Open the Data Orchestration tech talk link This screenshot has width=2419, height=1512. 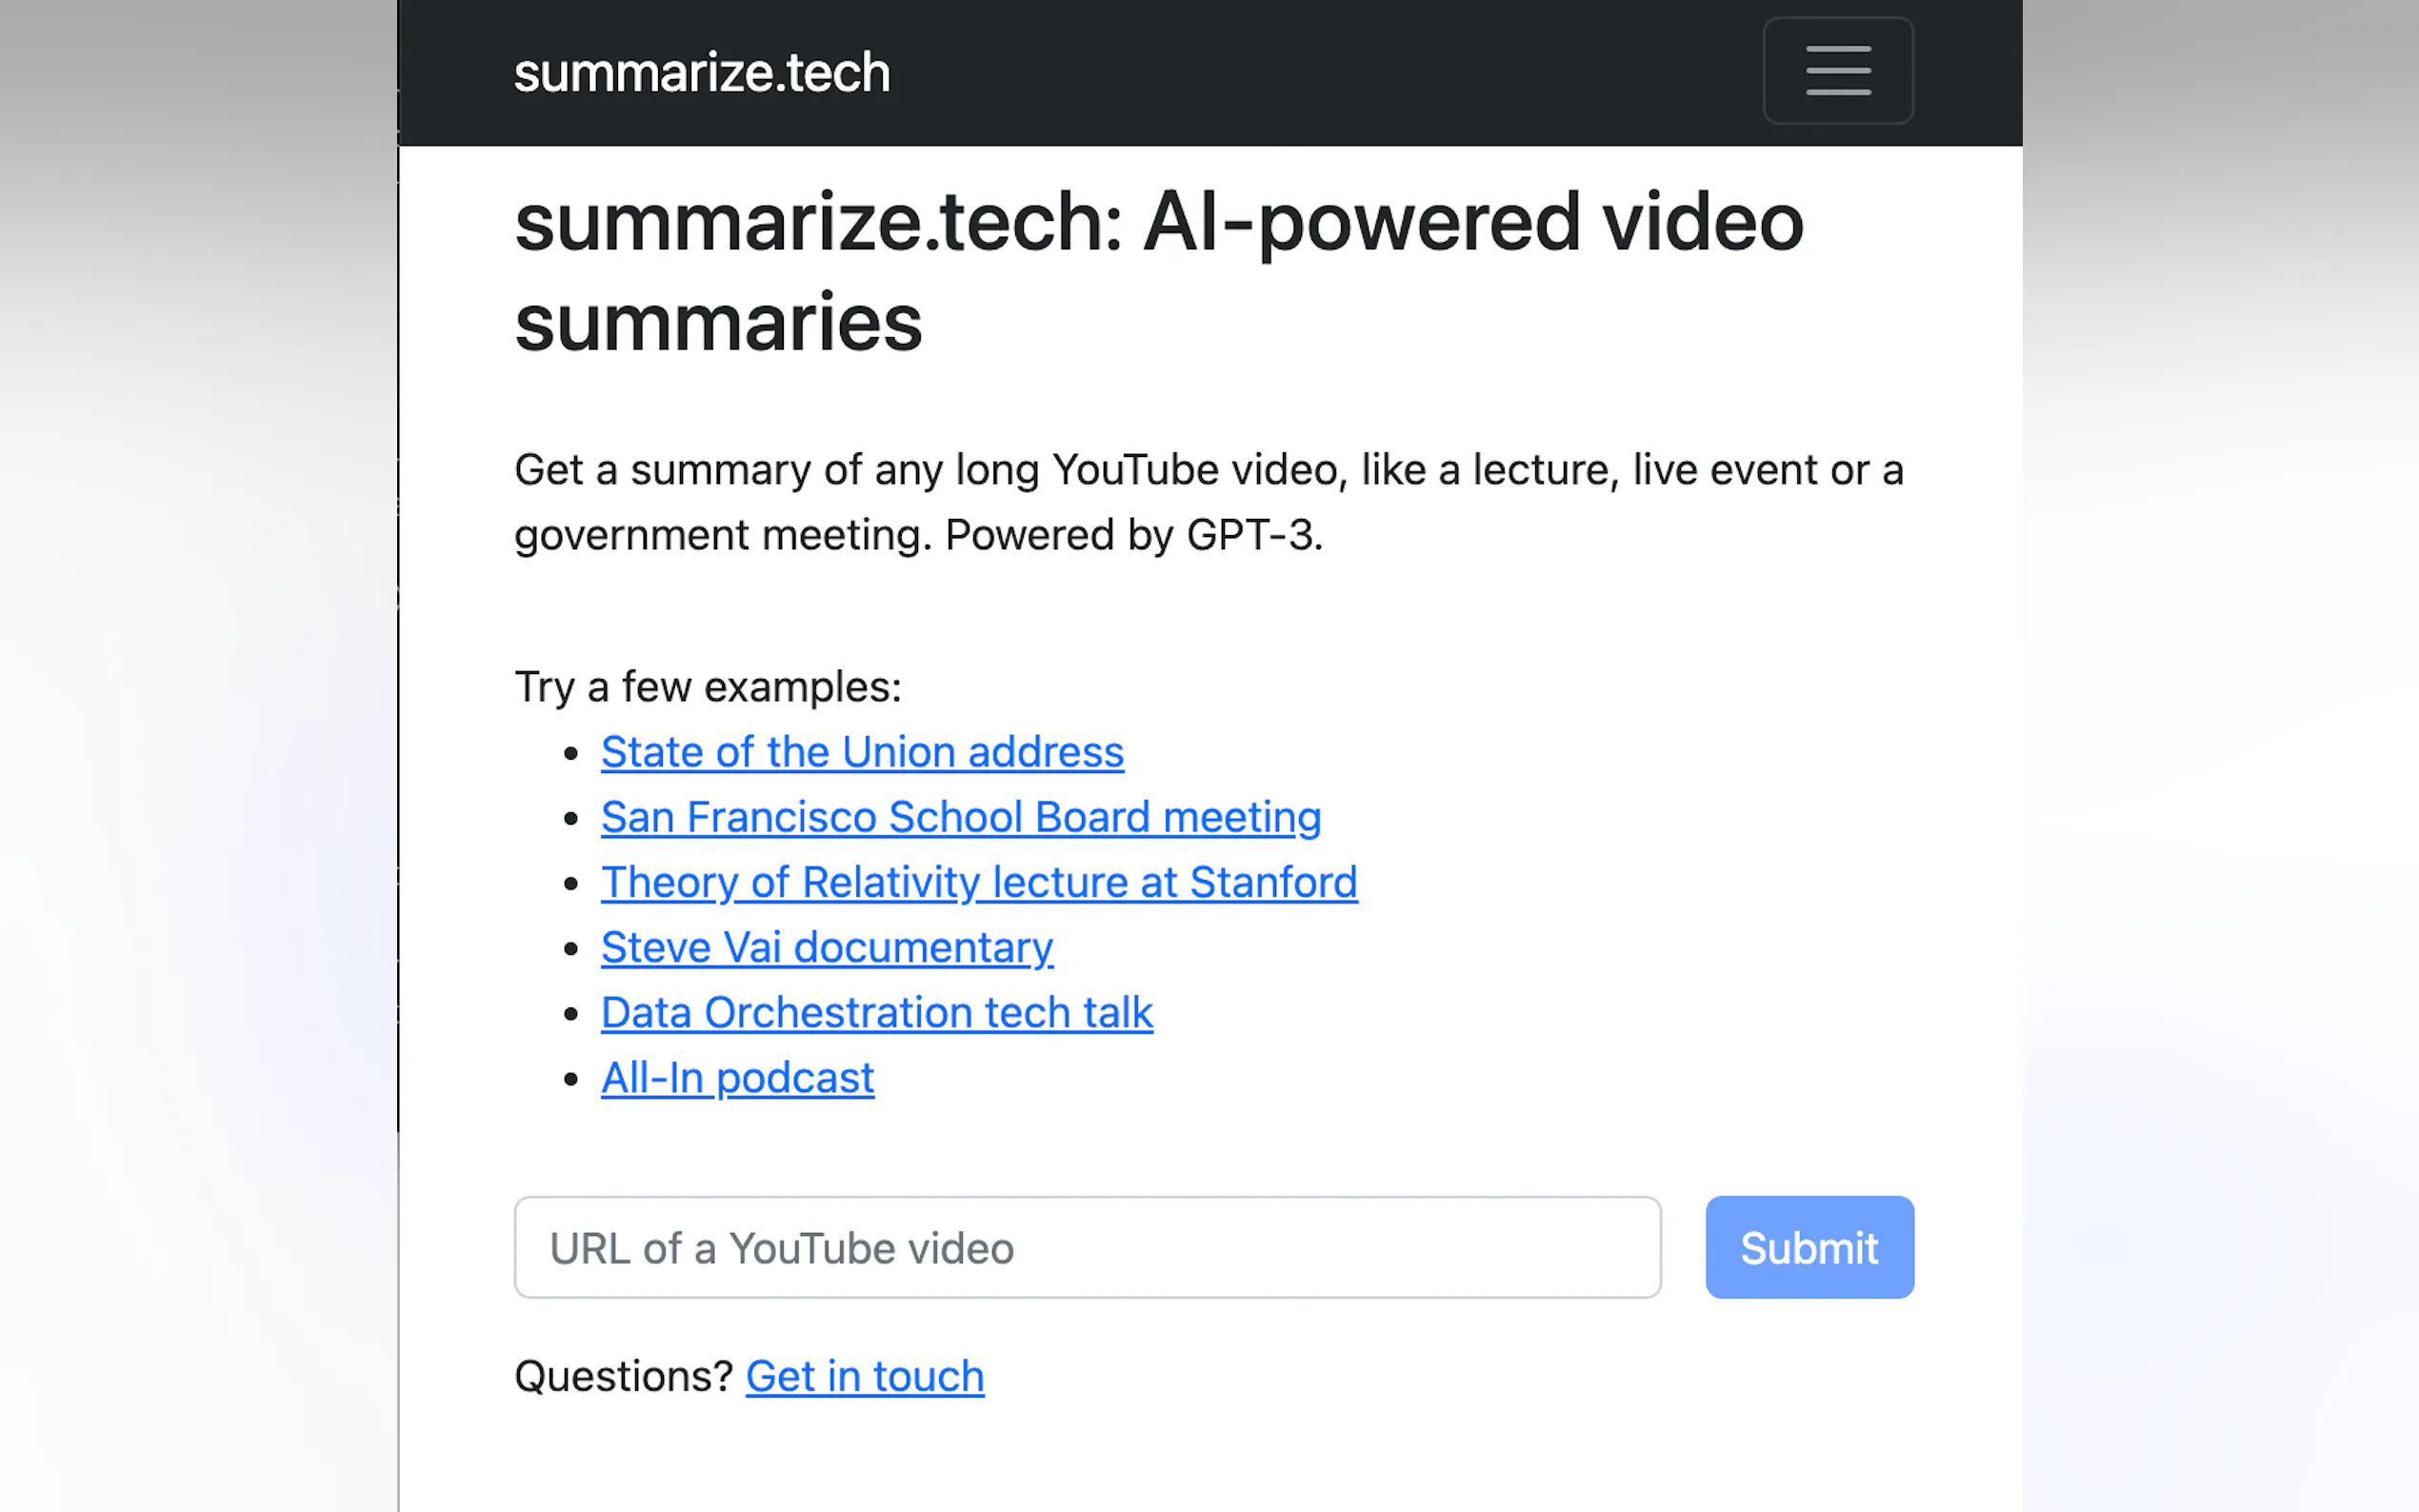pyautogui.click(x=876, y=1012)
